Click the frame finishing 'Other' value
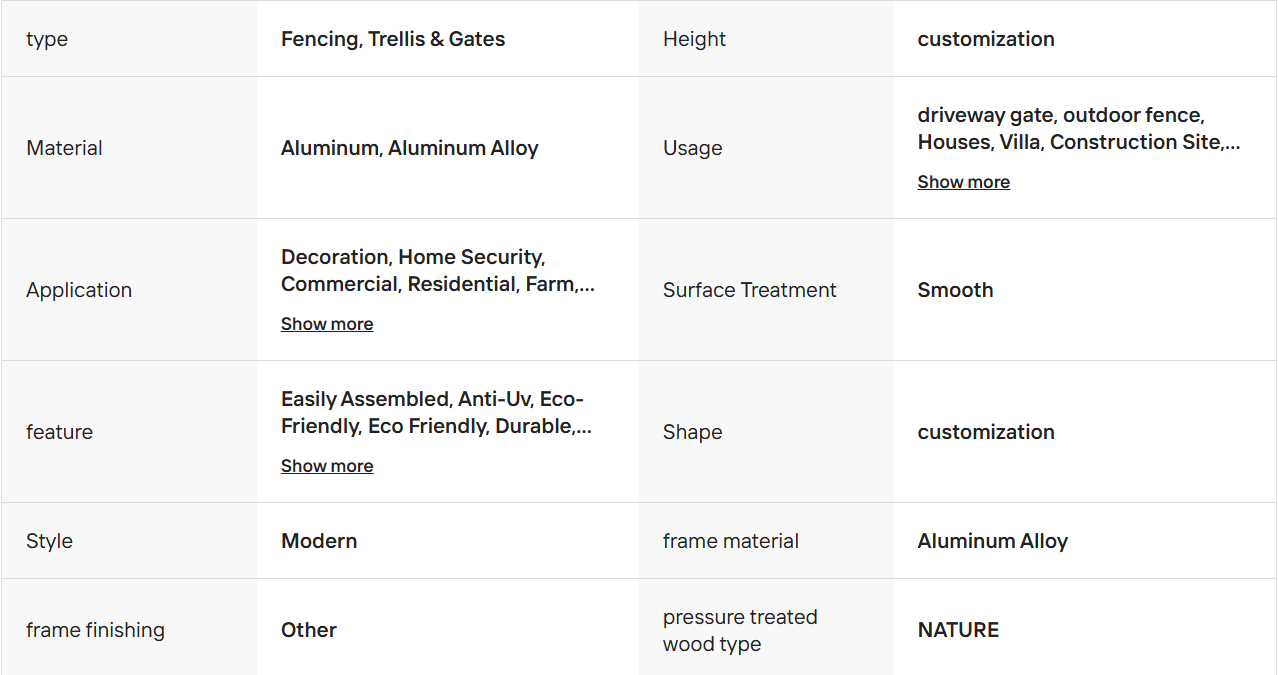This screenshot has height=675, width=1278. tap(309, 630)
